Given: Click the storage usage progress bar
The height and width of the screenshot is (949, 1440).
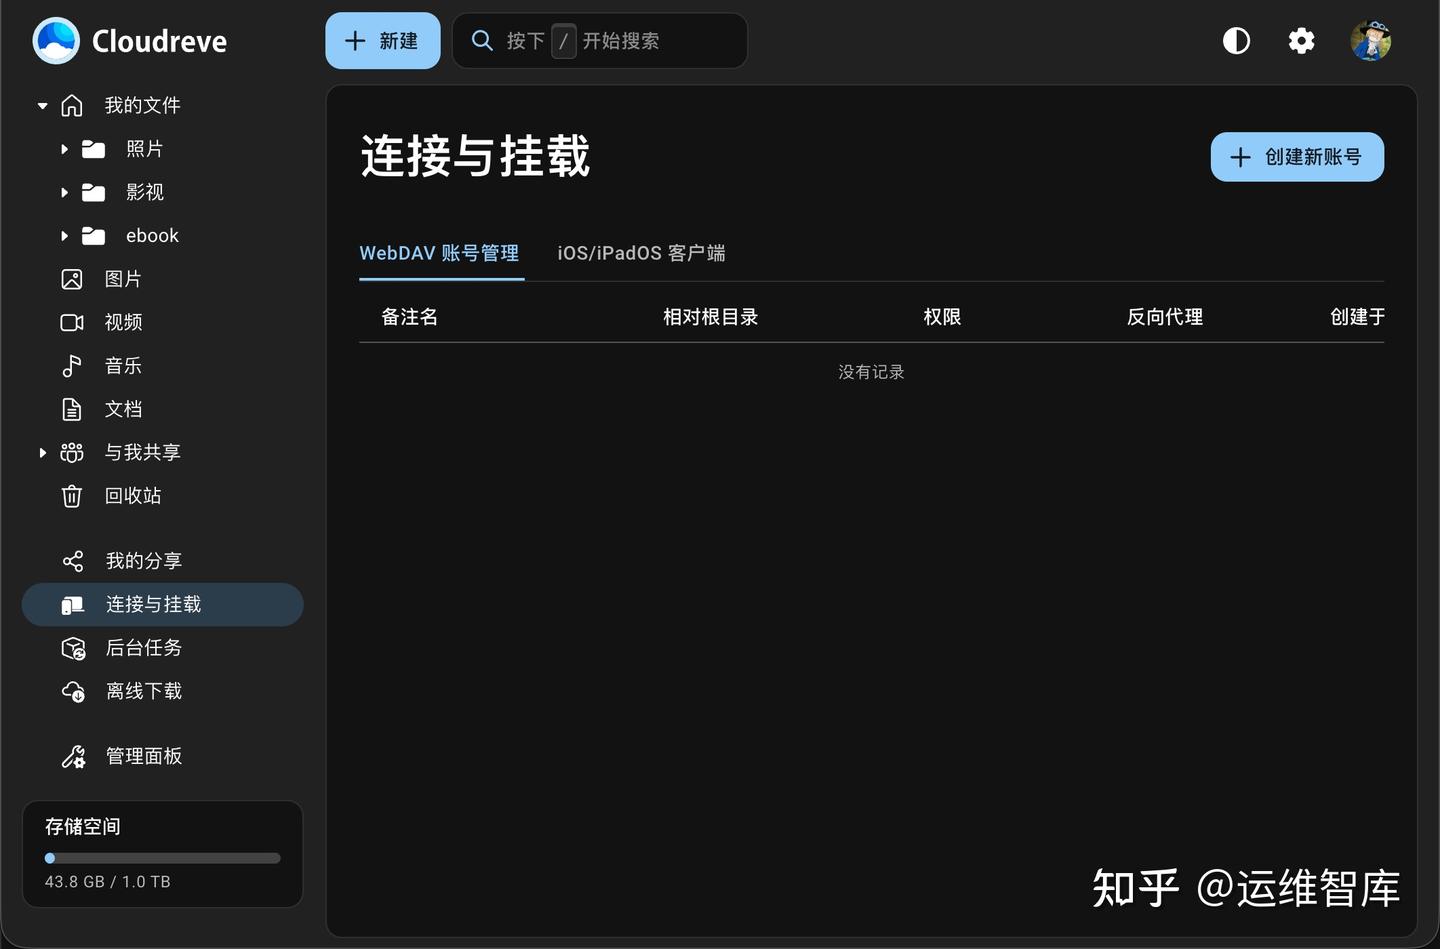Looking at the screenshot, I should [x=162, y=858].
